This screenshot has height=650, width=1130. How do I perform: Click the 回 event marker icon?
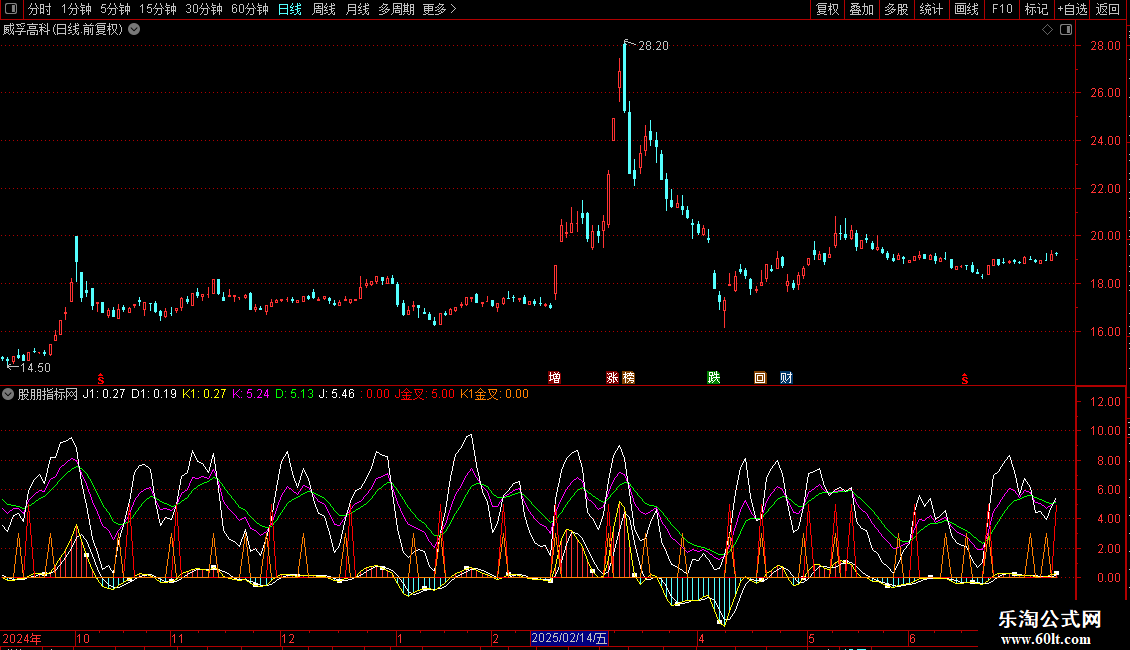click(760, 378)
